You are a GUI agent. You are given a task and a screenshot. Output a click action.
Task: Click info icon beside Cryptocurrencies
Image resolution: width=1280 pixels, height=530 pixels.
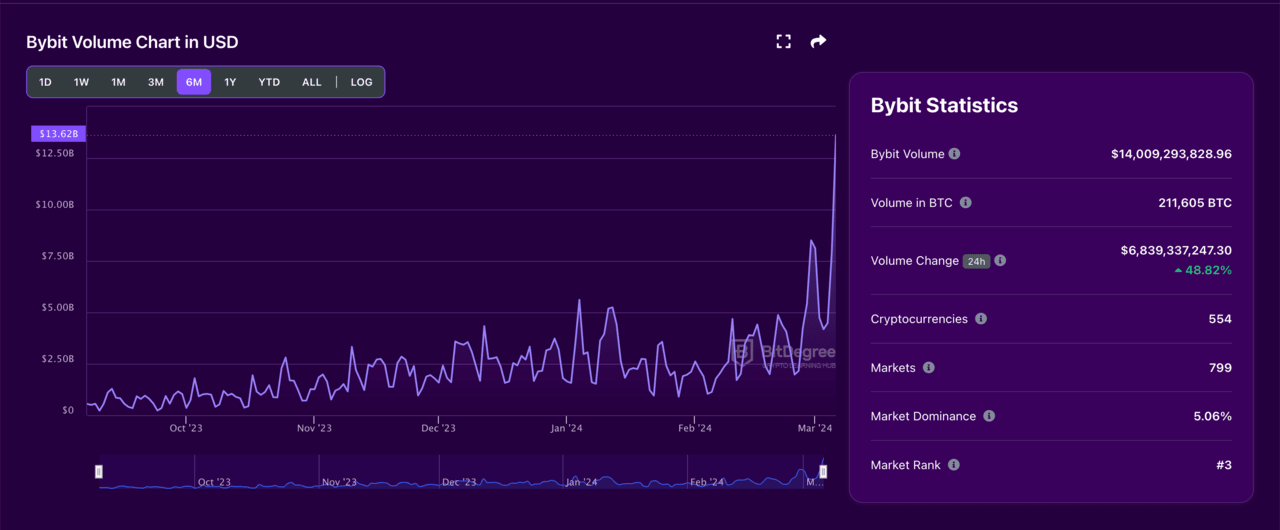click(x=981, y=319)
